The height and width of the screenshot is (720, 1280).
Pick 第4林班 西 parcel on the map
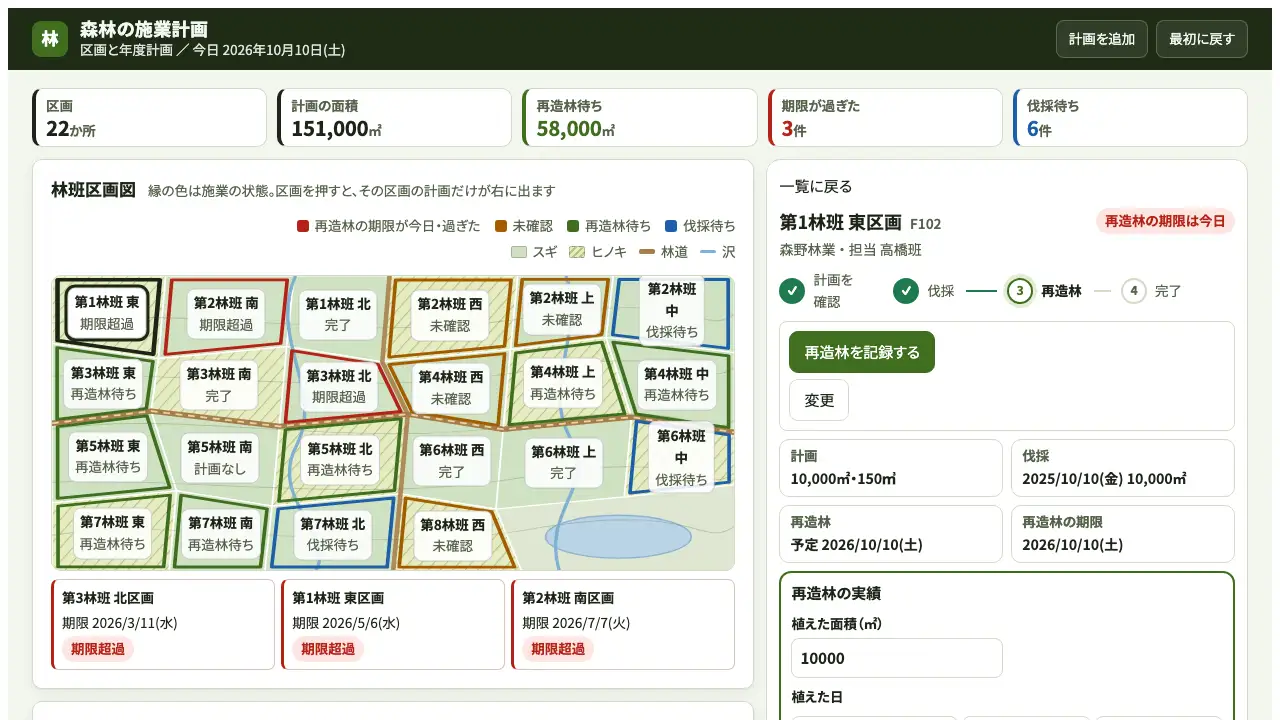point(451,387)
